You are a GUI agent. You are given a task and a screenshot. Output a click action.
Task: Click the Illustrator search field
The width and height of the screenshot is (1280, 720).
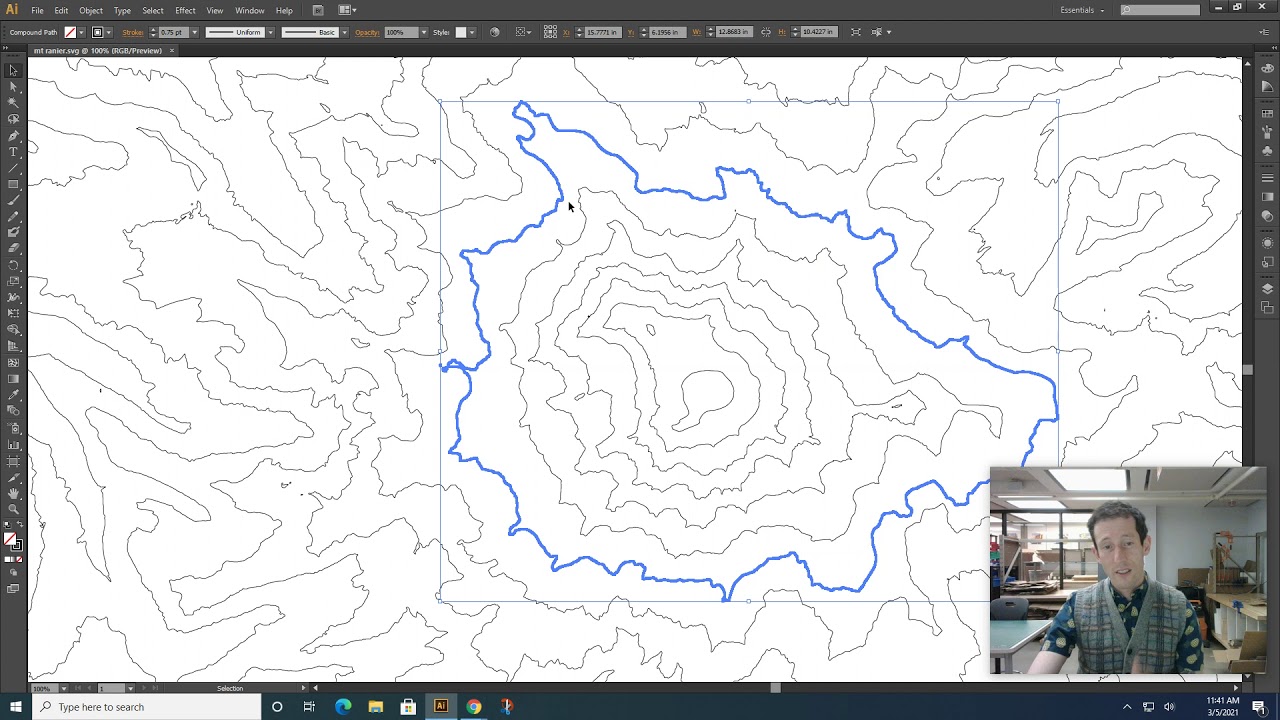pyautogui.click(x=1160, y=10)
